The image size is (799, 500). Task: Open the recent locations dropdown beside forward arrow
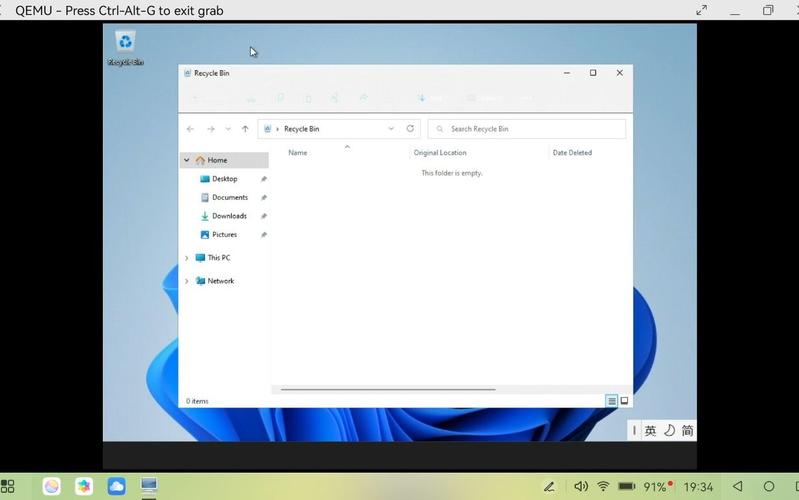point(228,129)
